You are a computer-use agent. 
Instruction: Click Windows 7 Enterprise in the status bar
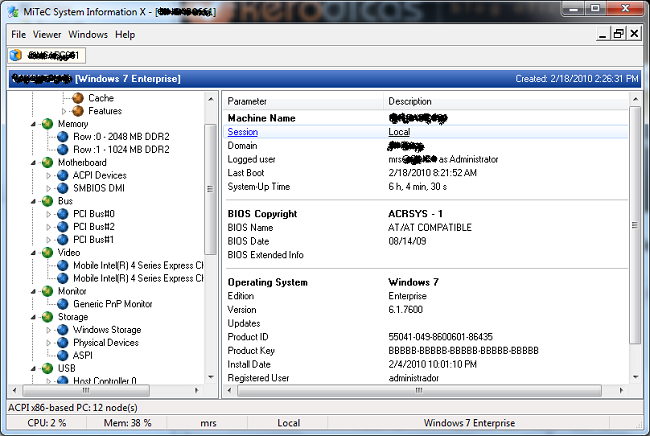[x=469, y=423]
